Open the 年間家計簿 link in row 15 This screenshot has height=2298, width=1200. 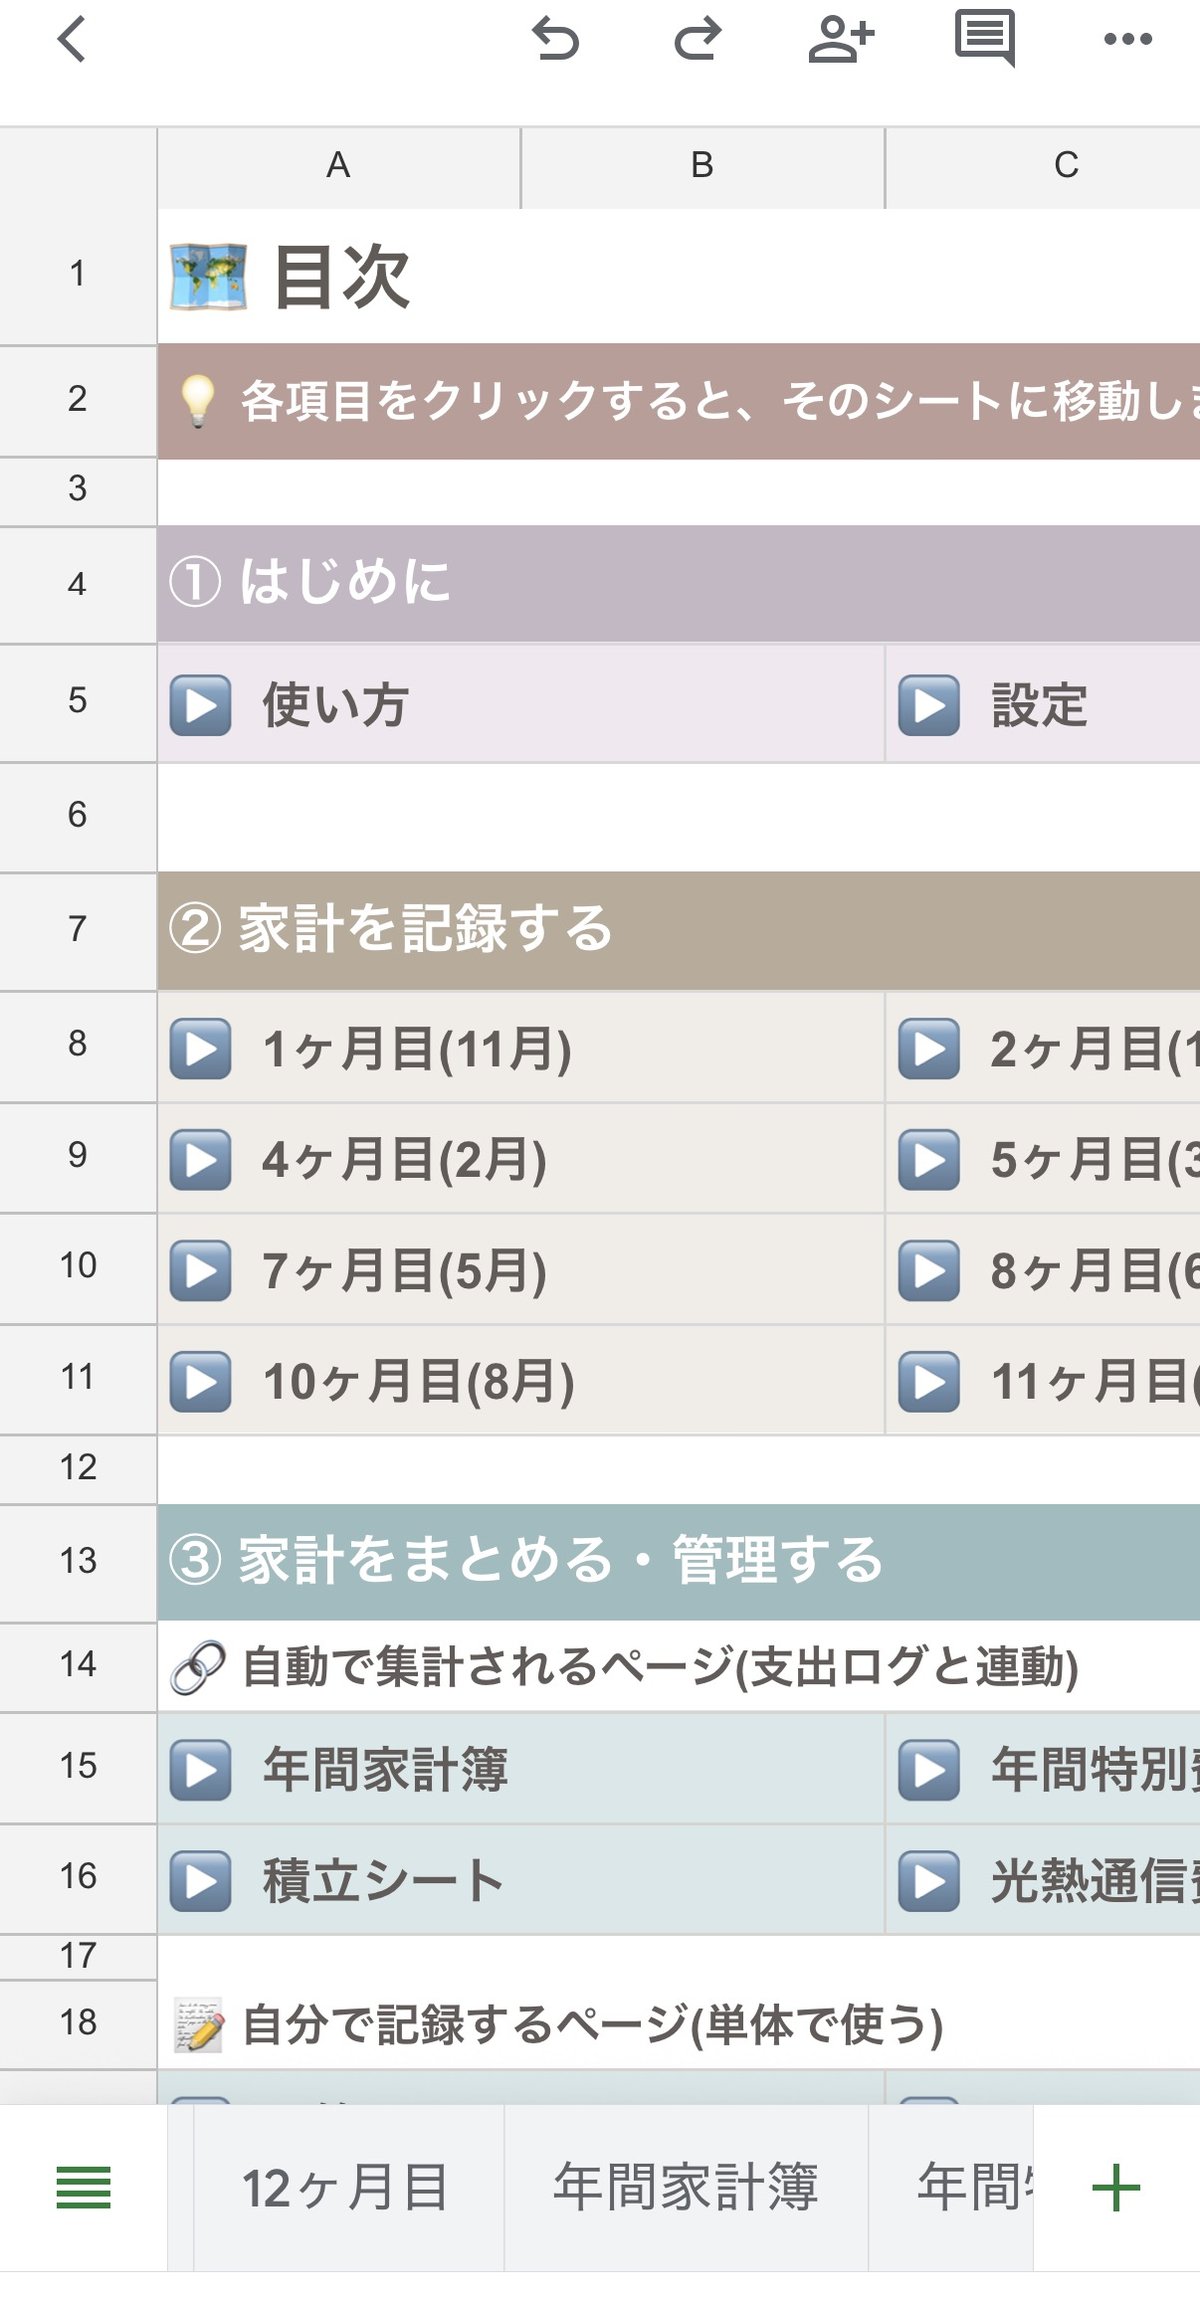tap(386, 1769)
